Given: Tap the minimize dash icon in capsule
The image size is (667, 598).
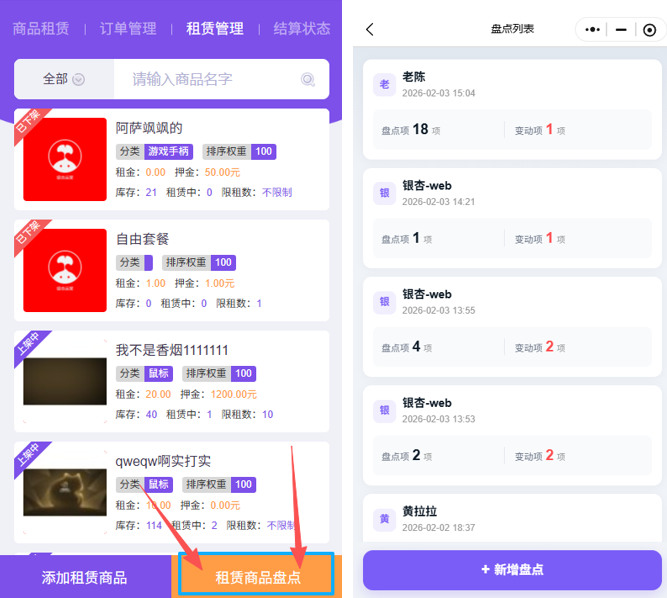Looking at the screenshot, I should [621, 30].
